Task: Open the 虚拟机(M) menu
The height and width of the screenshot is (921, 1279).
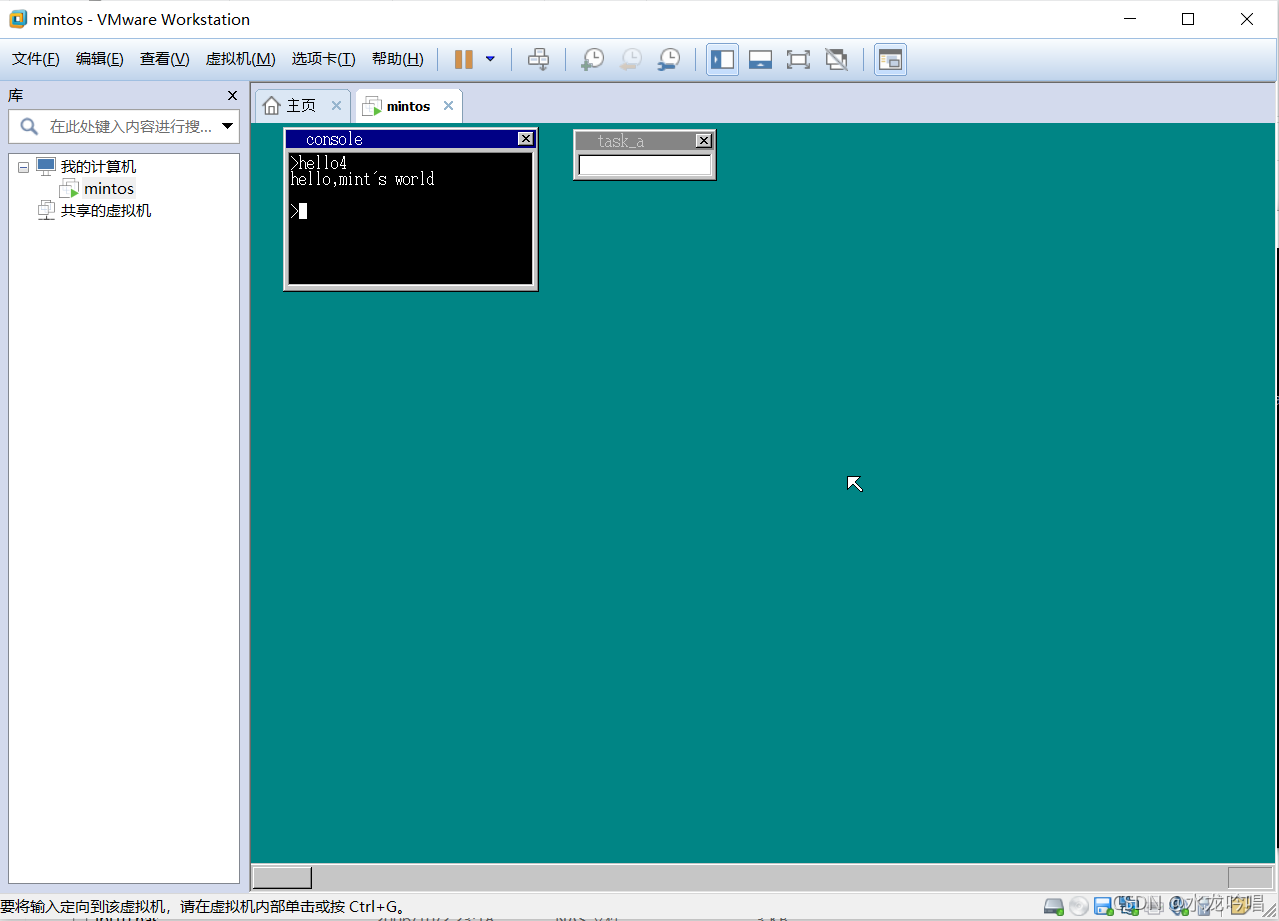Action: tap(240, 59)
